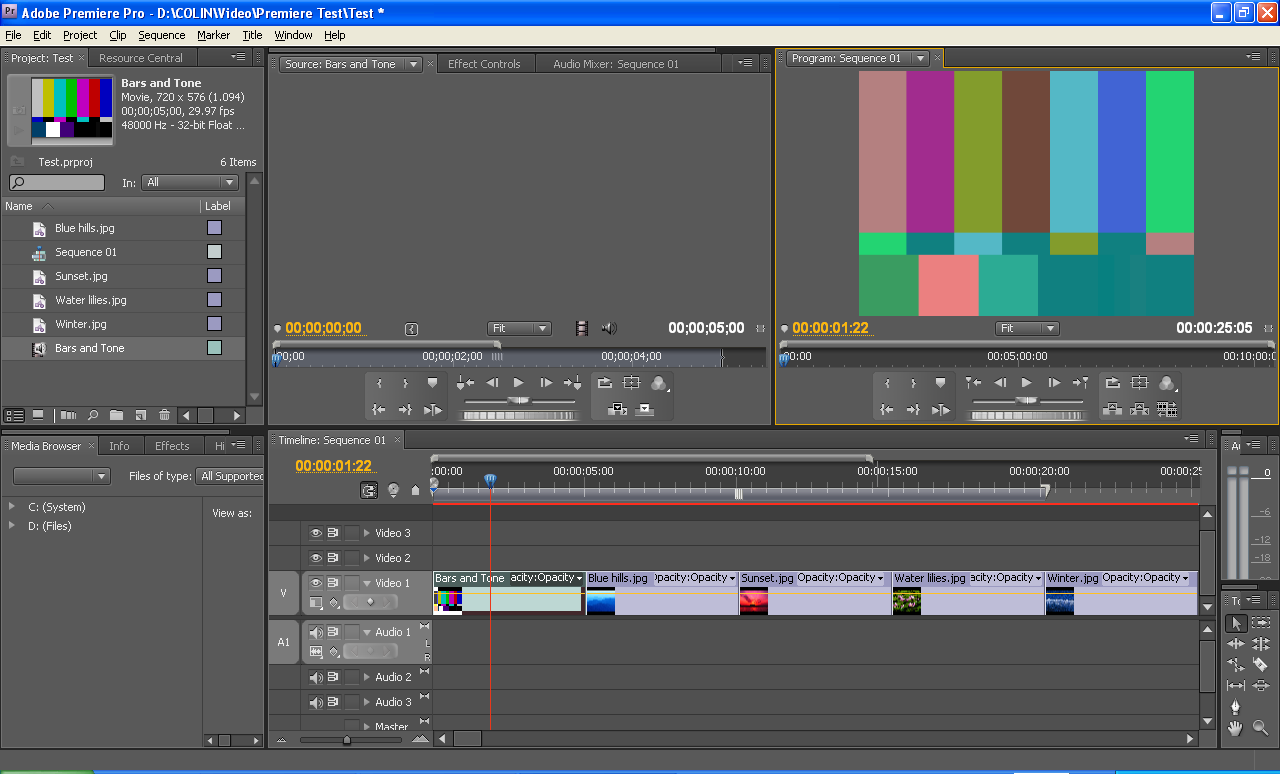This screenshot has width=1280, height=774.
Task: Click Overlay button in Source monitor
Action: (x=645, y=409)
